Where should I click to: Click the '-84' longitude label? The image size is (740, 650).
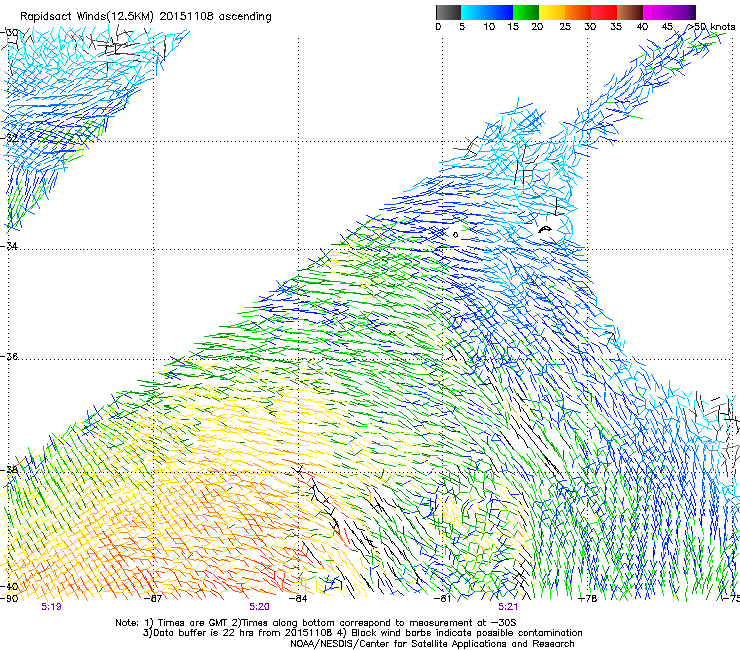pyautogui.click(x=298, y=599)
